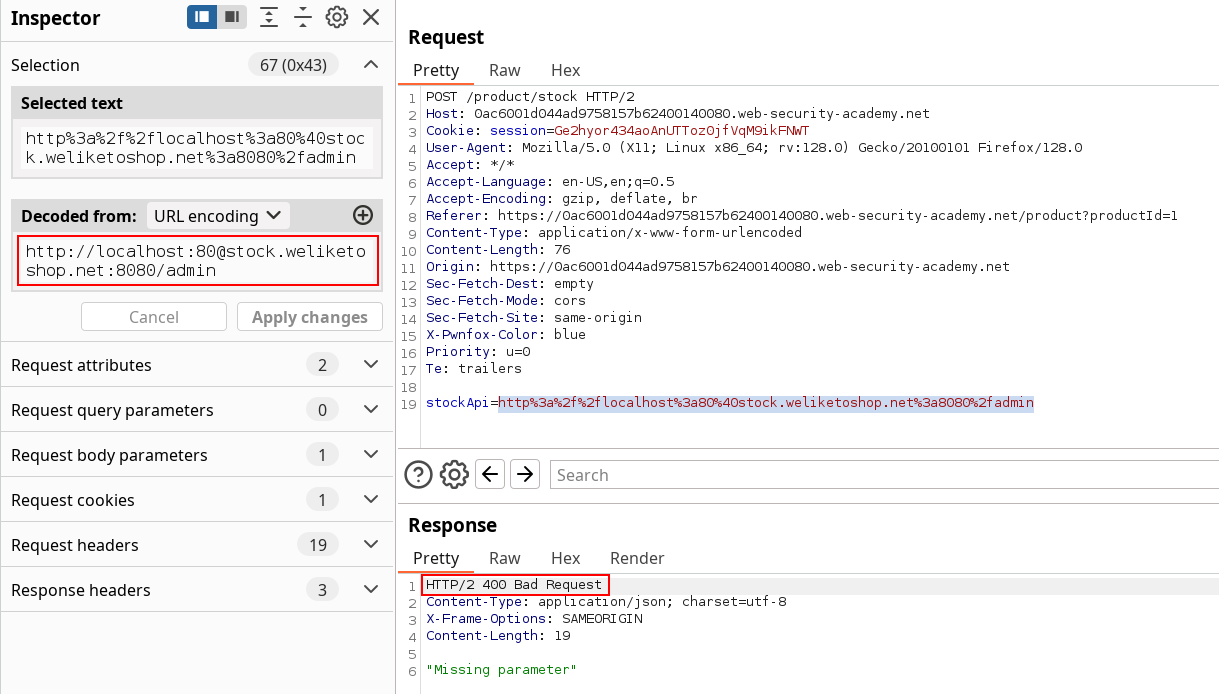Collapse the Selection section chevron

[x=370, y=65]
